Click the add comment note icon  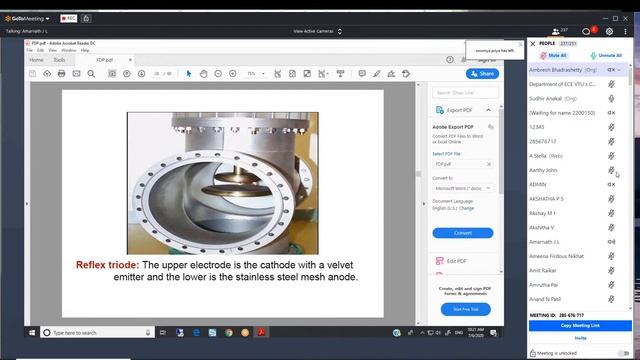point(362,74)
